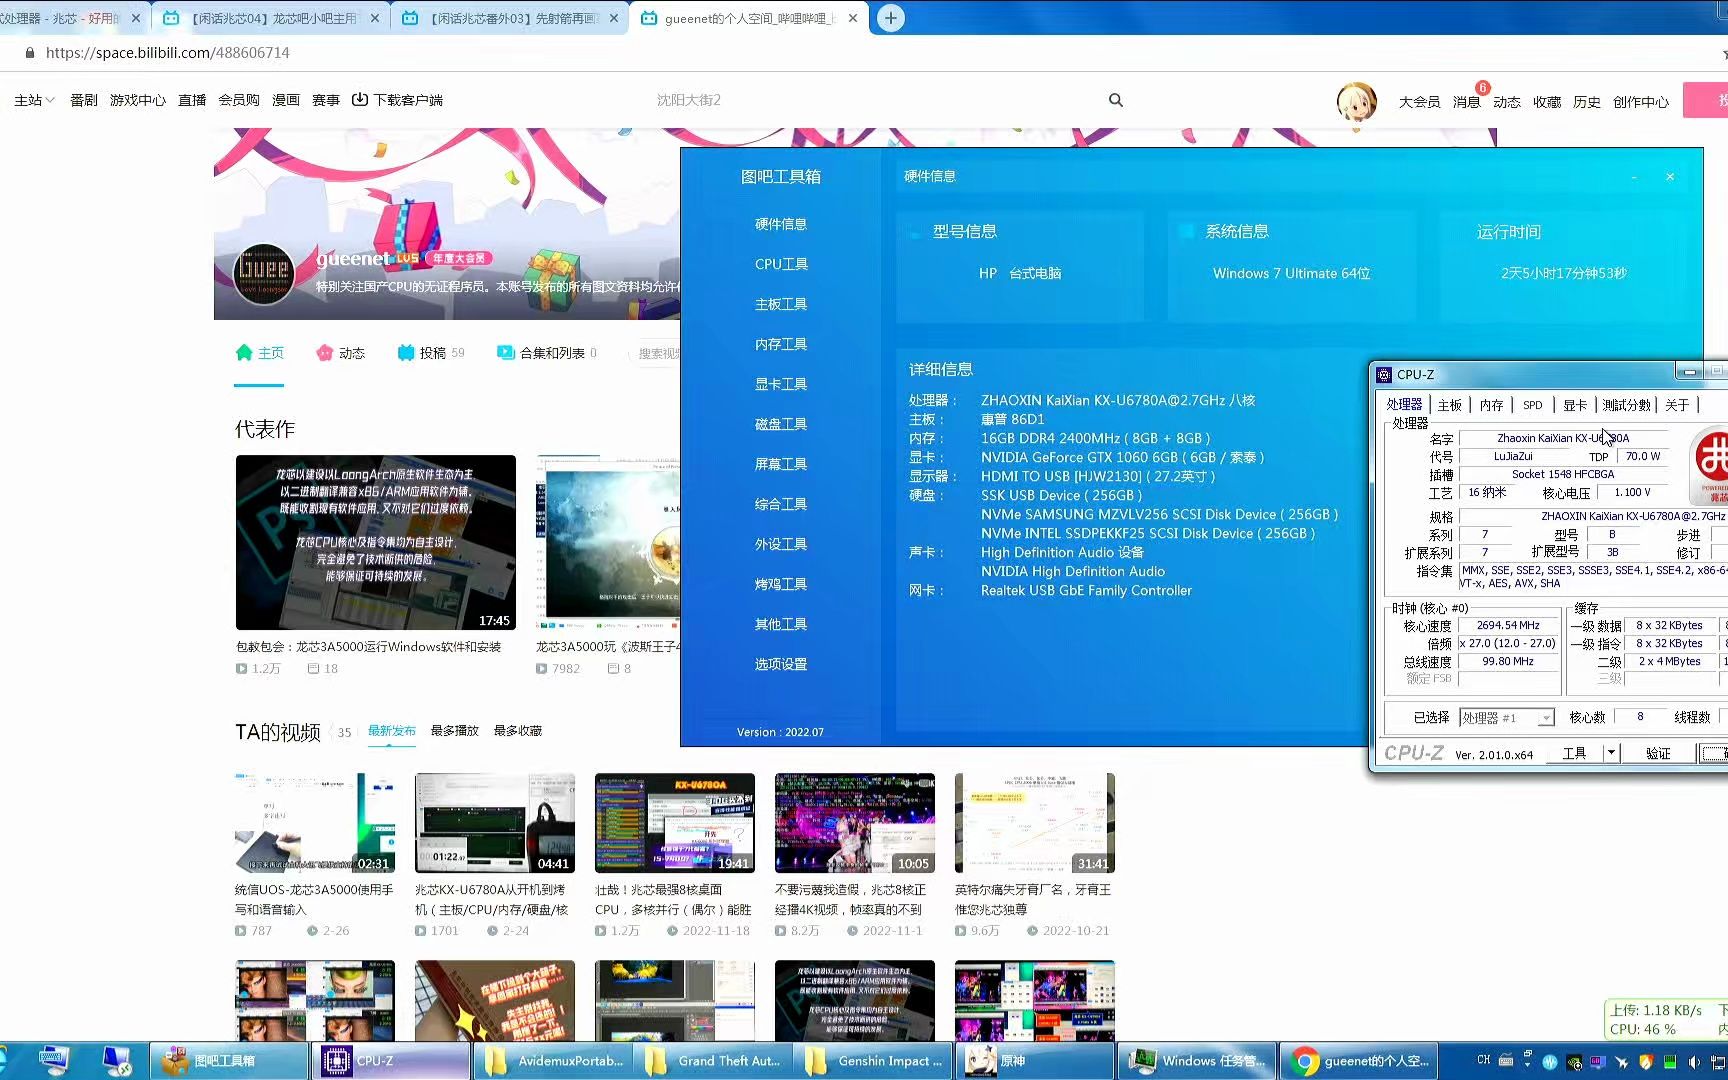Open video thumbnail with duration 02:31
Viewport: 1728px width, 1080px height.
315,823
